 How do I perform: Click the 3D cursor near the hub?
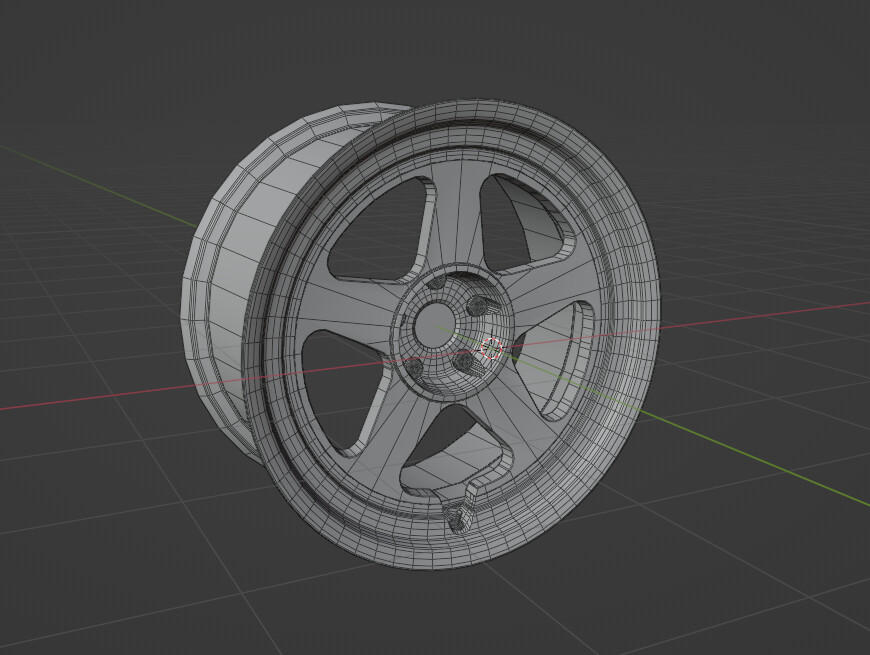tap(489, 348)
